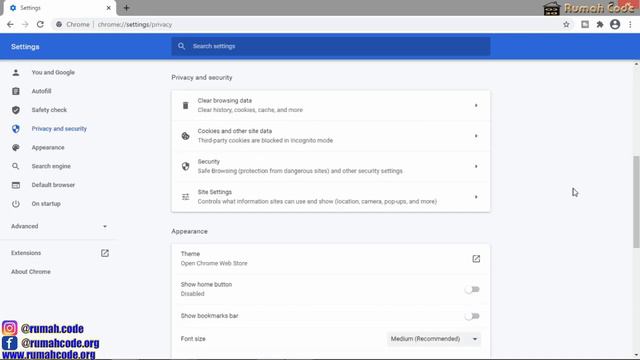
Task: Enable the Show bookmarks bar switch
Action: 472,316
